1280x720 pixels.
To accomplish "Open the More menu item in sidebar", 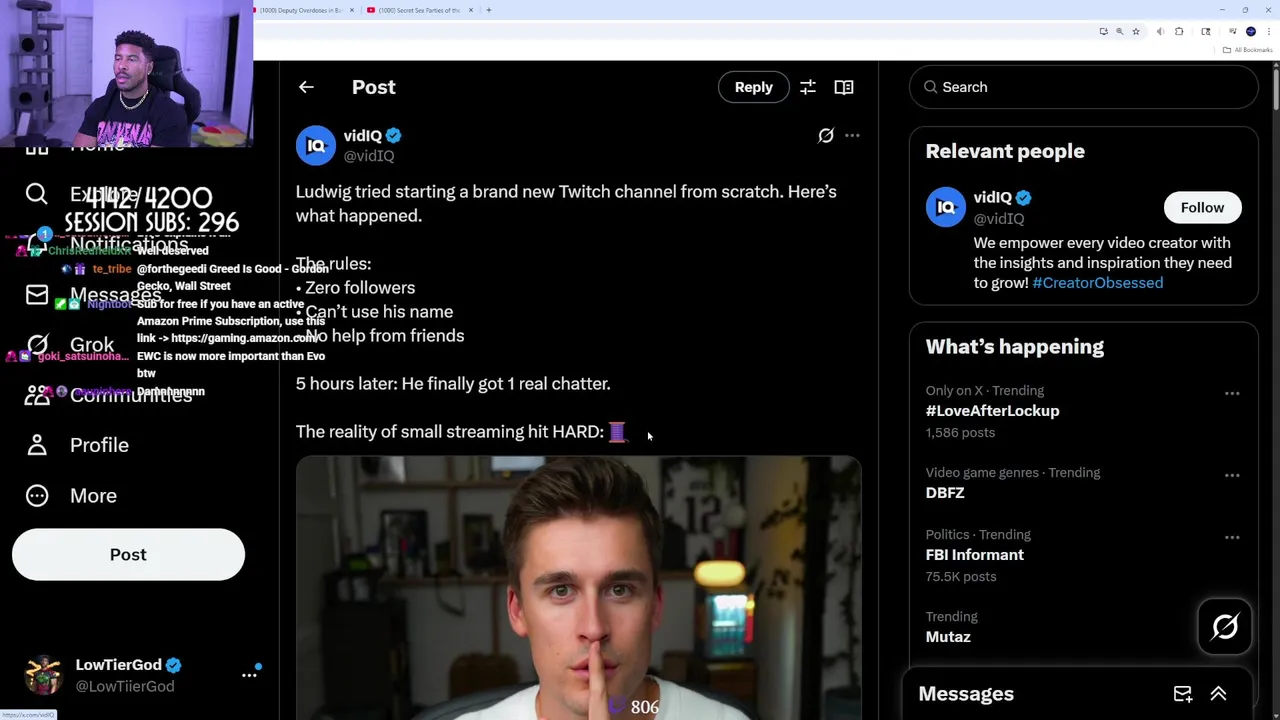I will tap(93, 495).
